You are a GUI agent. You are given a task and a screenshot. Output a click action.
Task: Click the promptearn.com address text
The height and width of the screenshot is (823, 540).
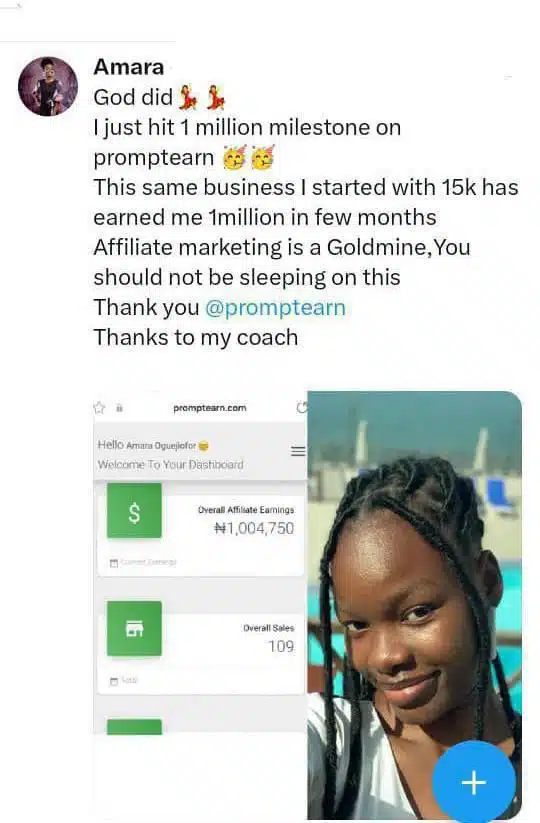pos(210,408)
